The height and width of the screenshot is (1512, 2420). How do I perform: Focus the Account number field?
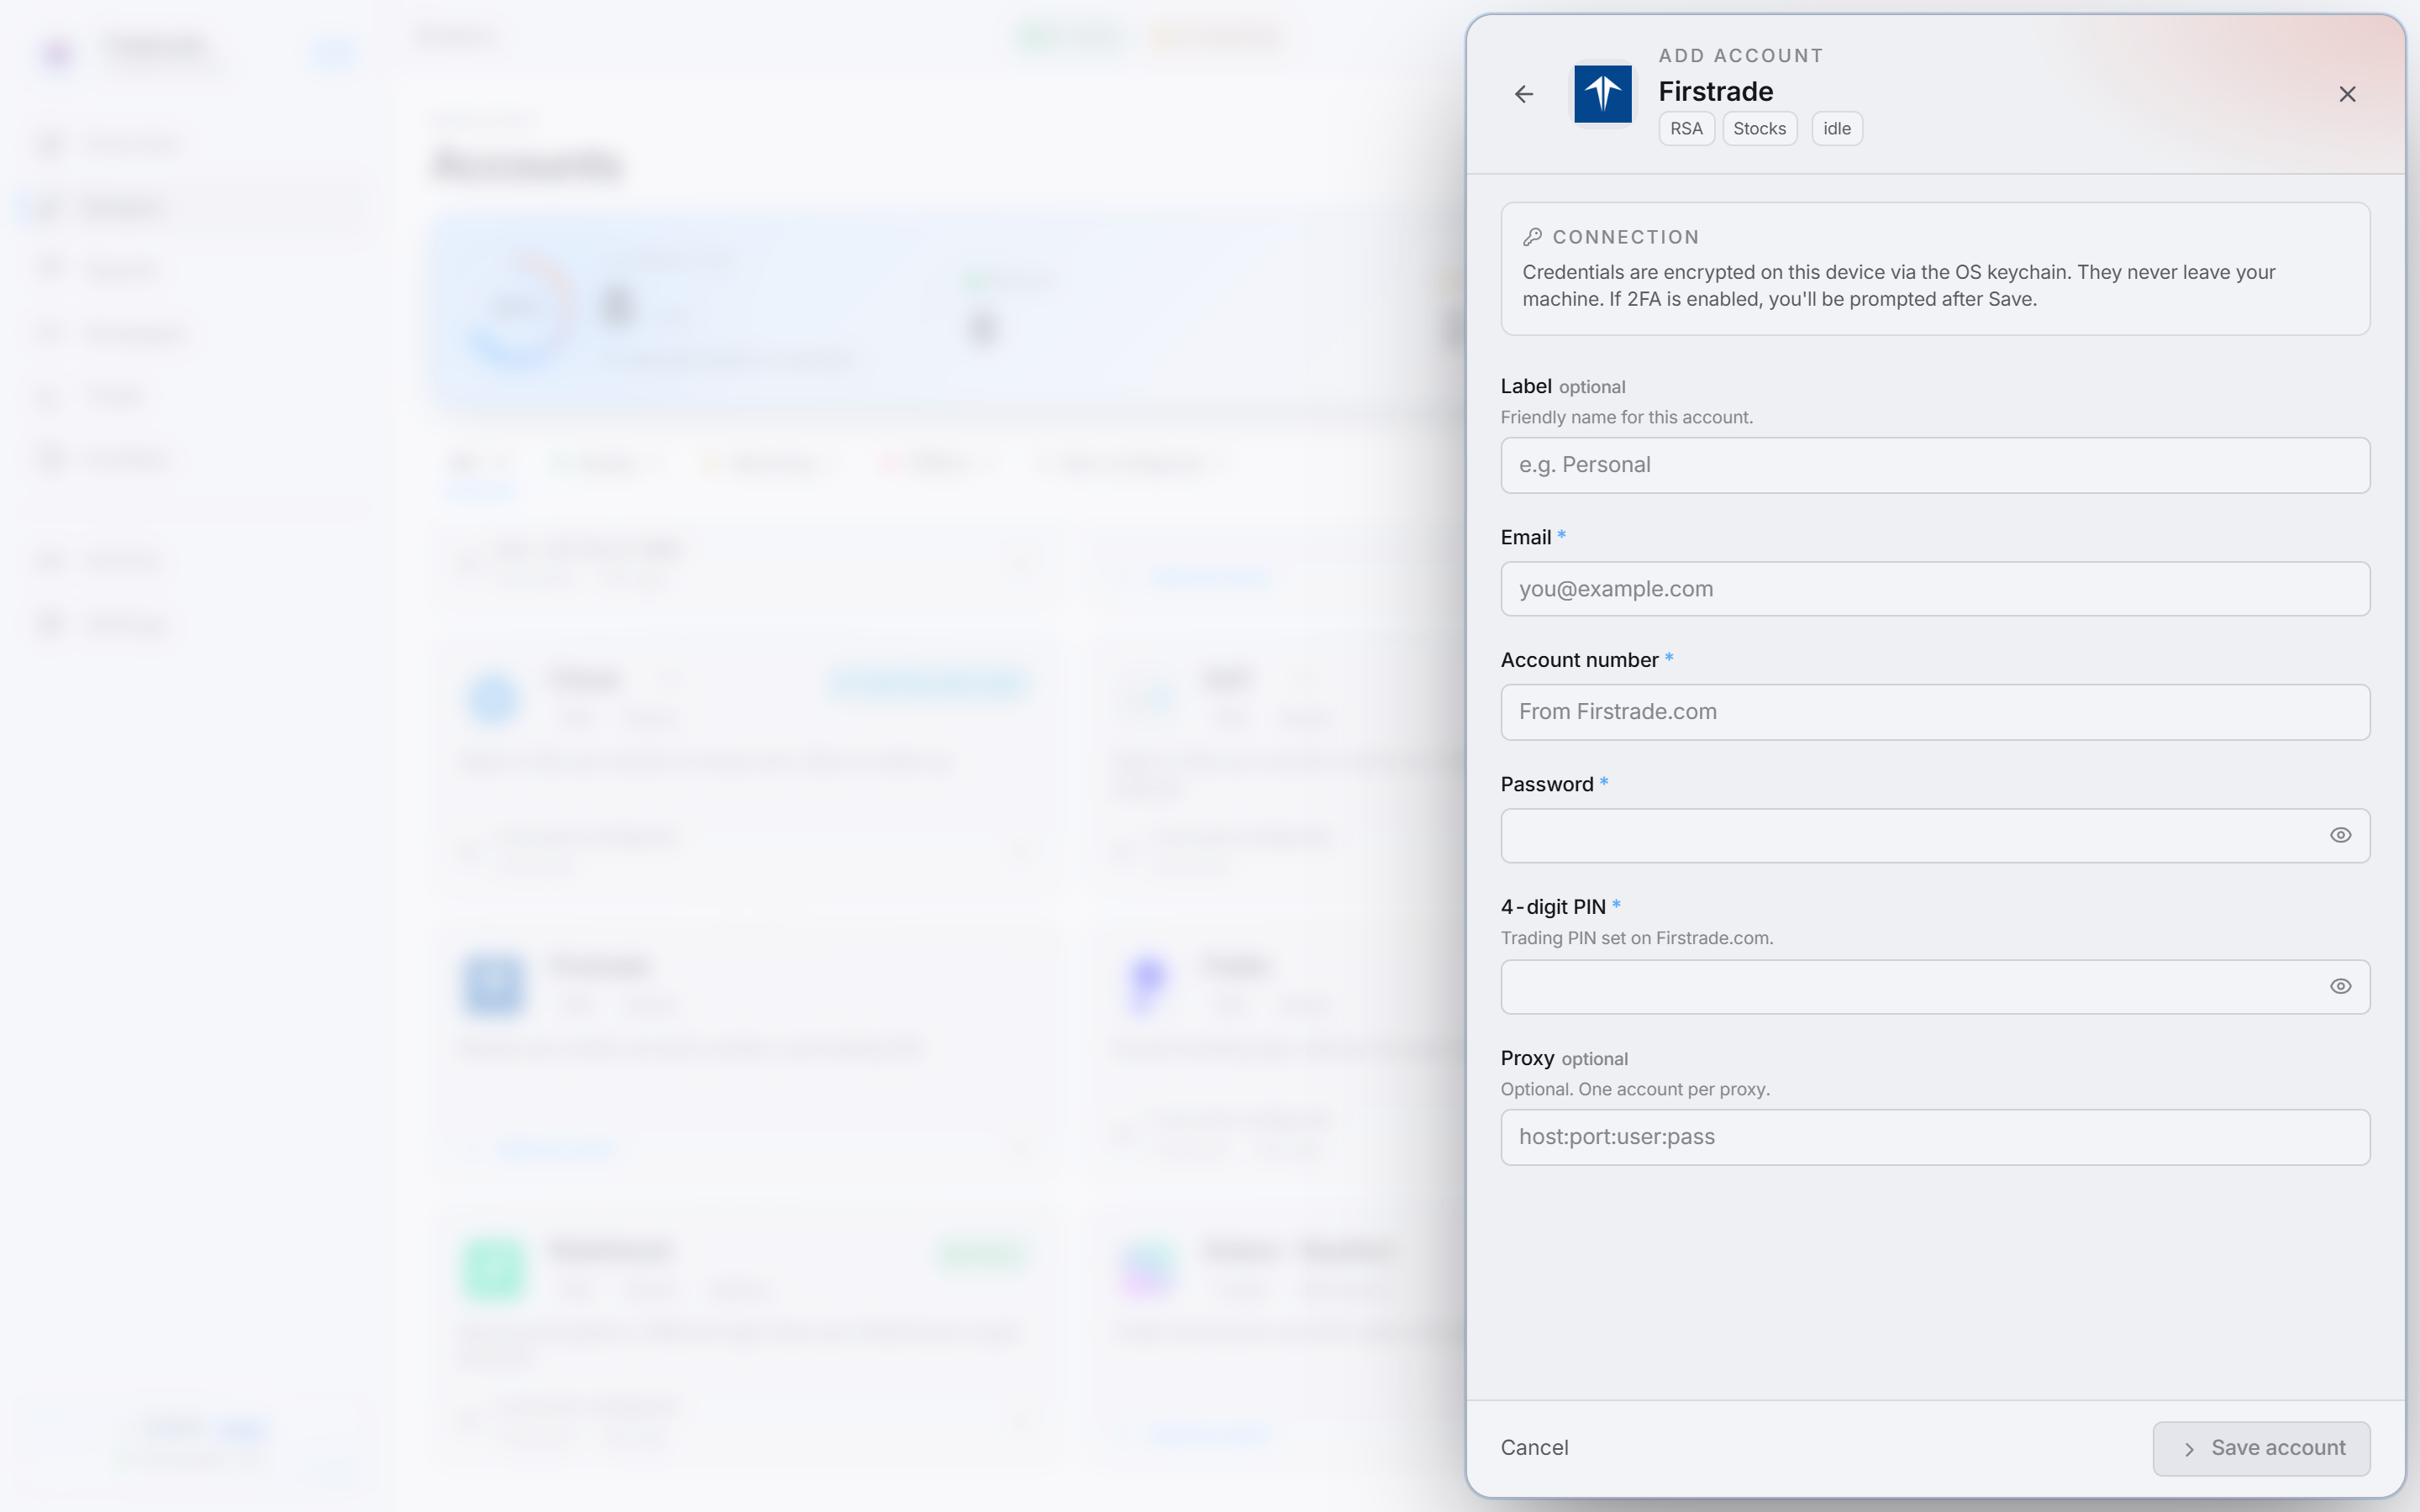tap(1935, 712)
